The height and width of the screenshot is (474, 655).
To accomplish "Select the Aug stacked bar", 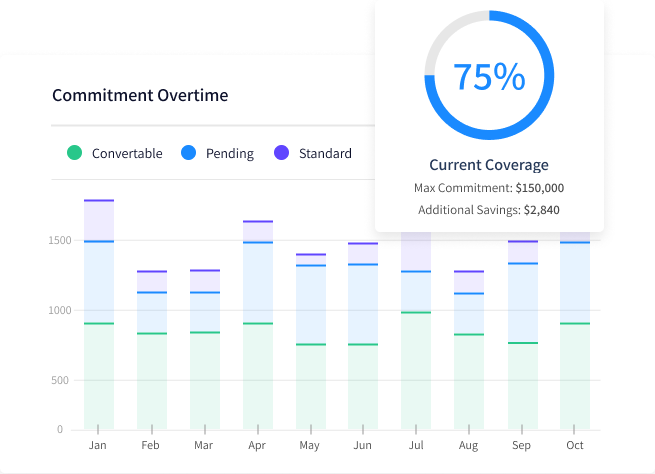I will [x=469, y=350].
